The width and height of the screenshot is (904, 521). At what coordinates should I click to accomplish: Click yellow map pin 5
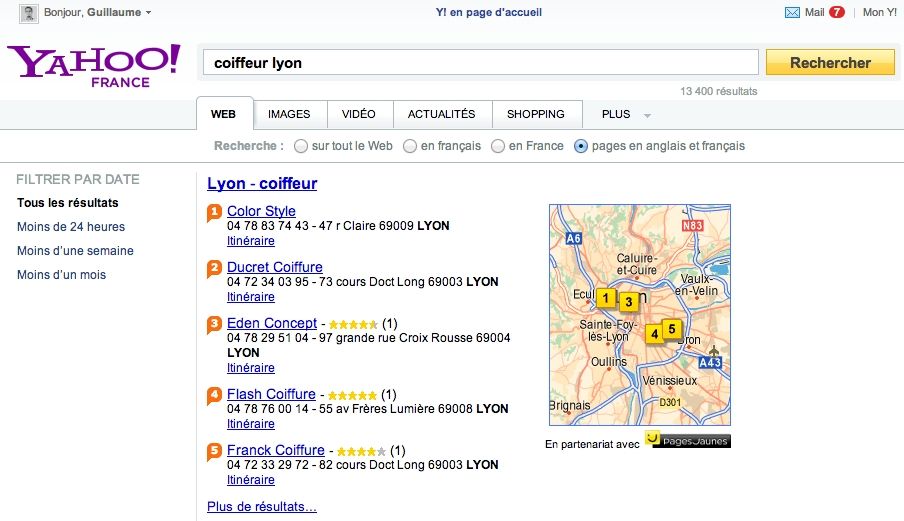point(672,329)
